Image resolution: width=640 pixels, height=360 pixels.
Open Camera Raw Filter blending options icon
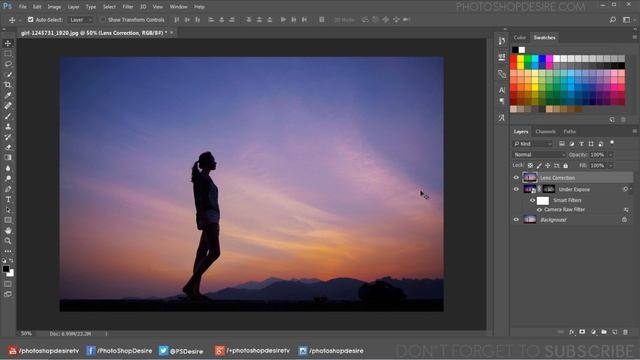pyautogui.click(x=626, y=210)
